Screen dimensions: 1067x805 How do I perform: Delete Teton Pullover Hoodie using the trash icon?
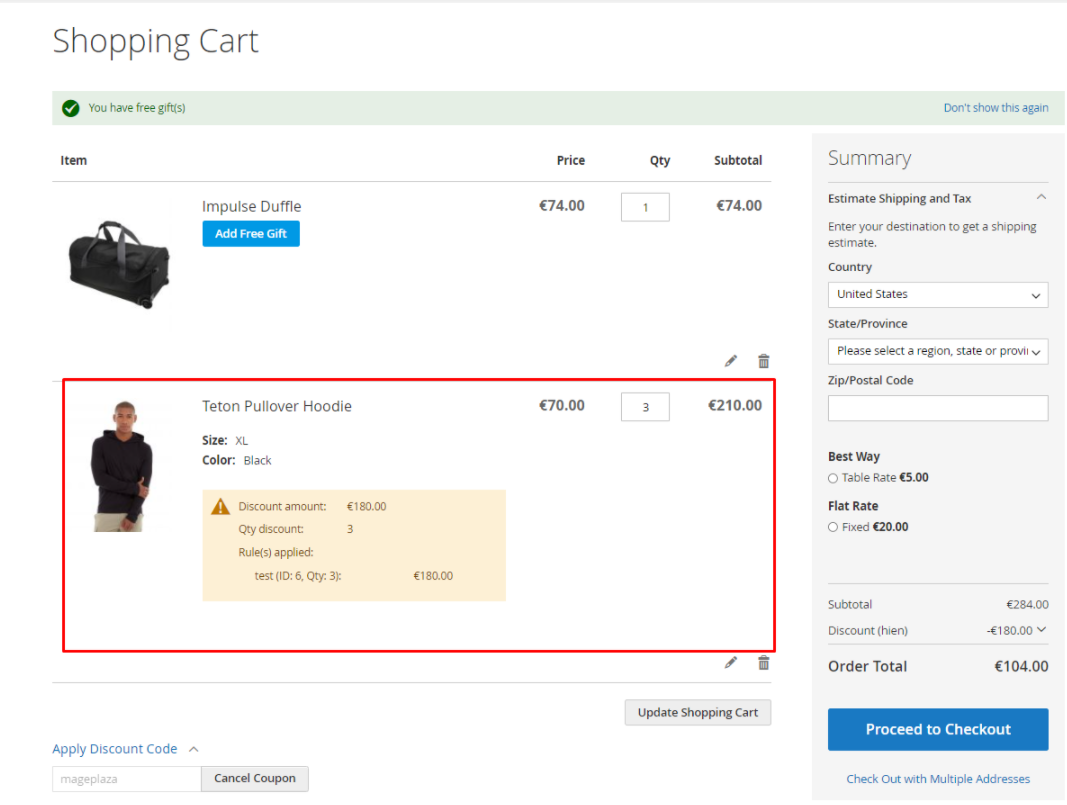pos(764,662)
